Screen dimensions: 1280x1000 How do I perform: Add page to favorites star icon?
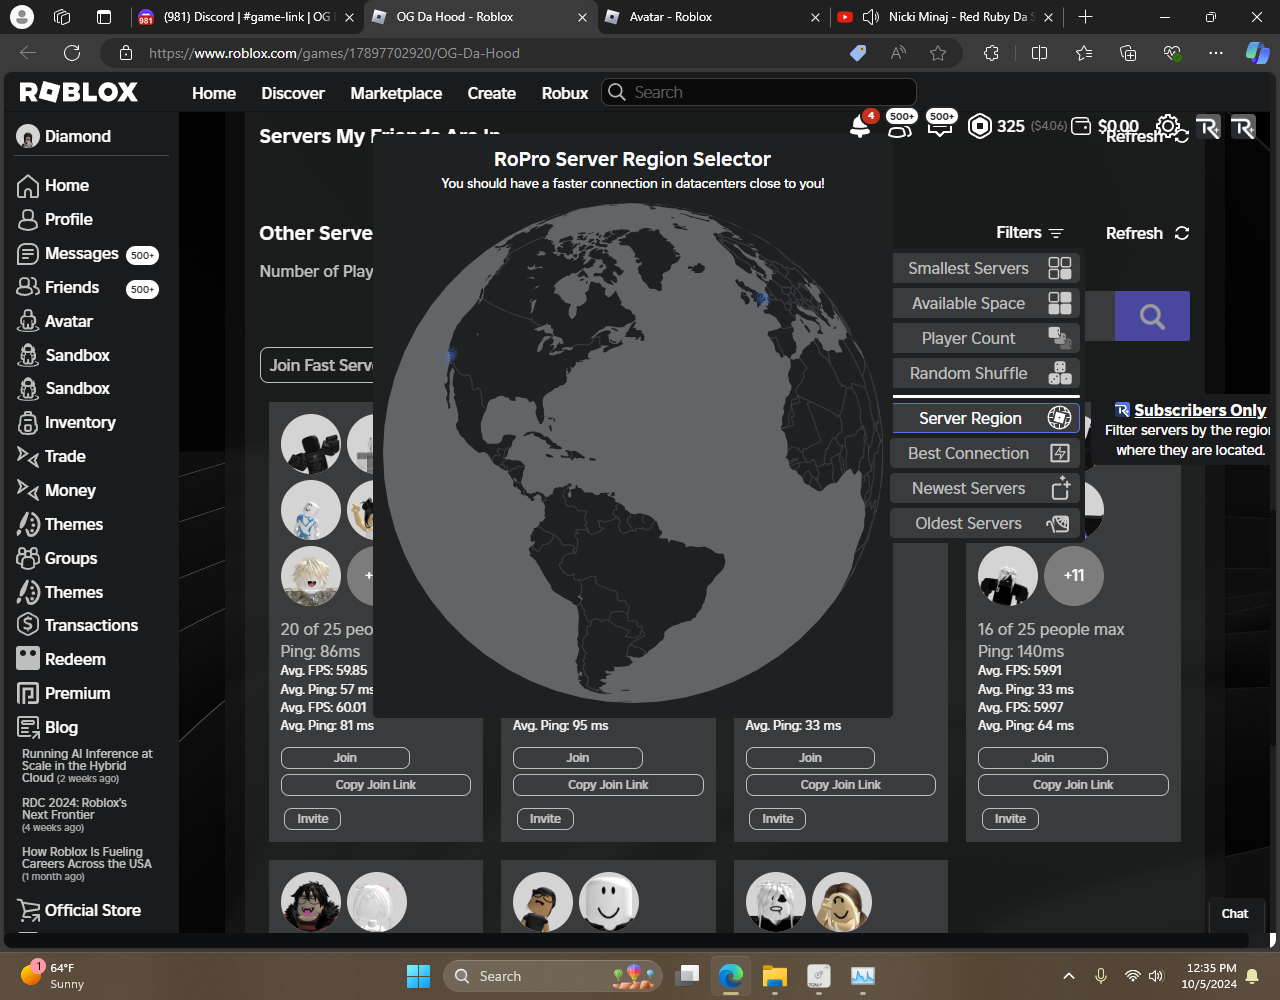click(938, 53)
